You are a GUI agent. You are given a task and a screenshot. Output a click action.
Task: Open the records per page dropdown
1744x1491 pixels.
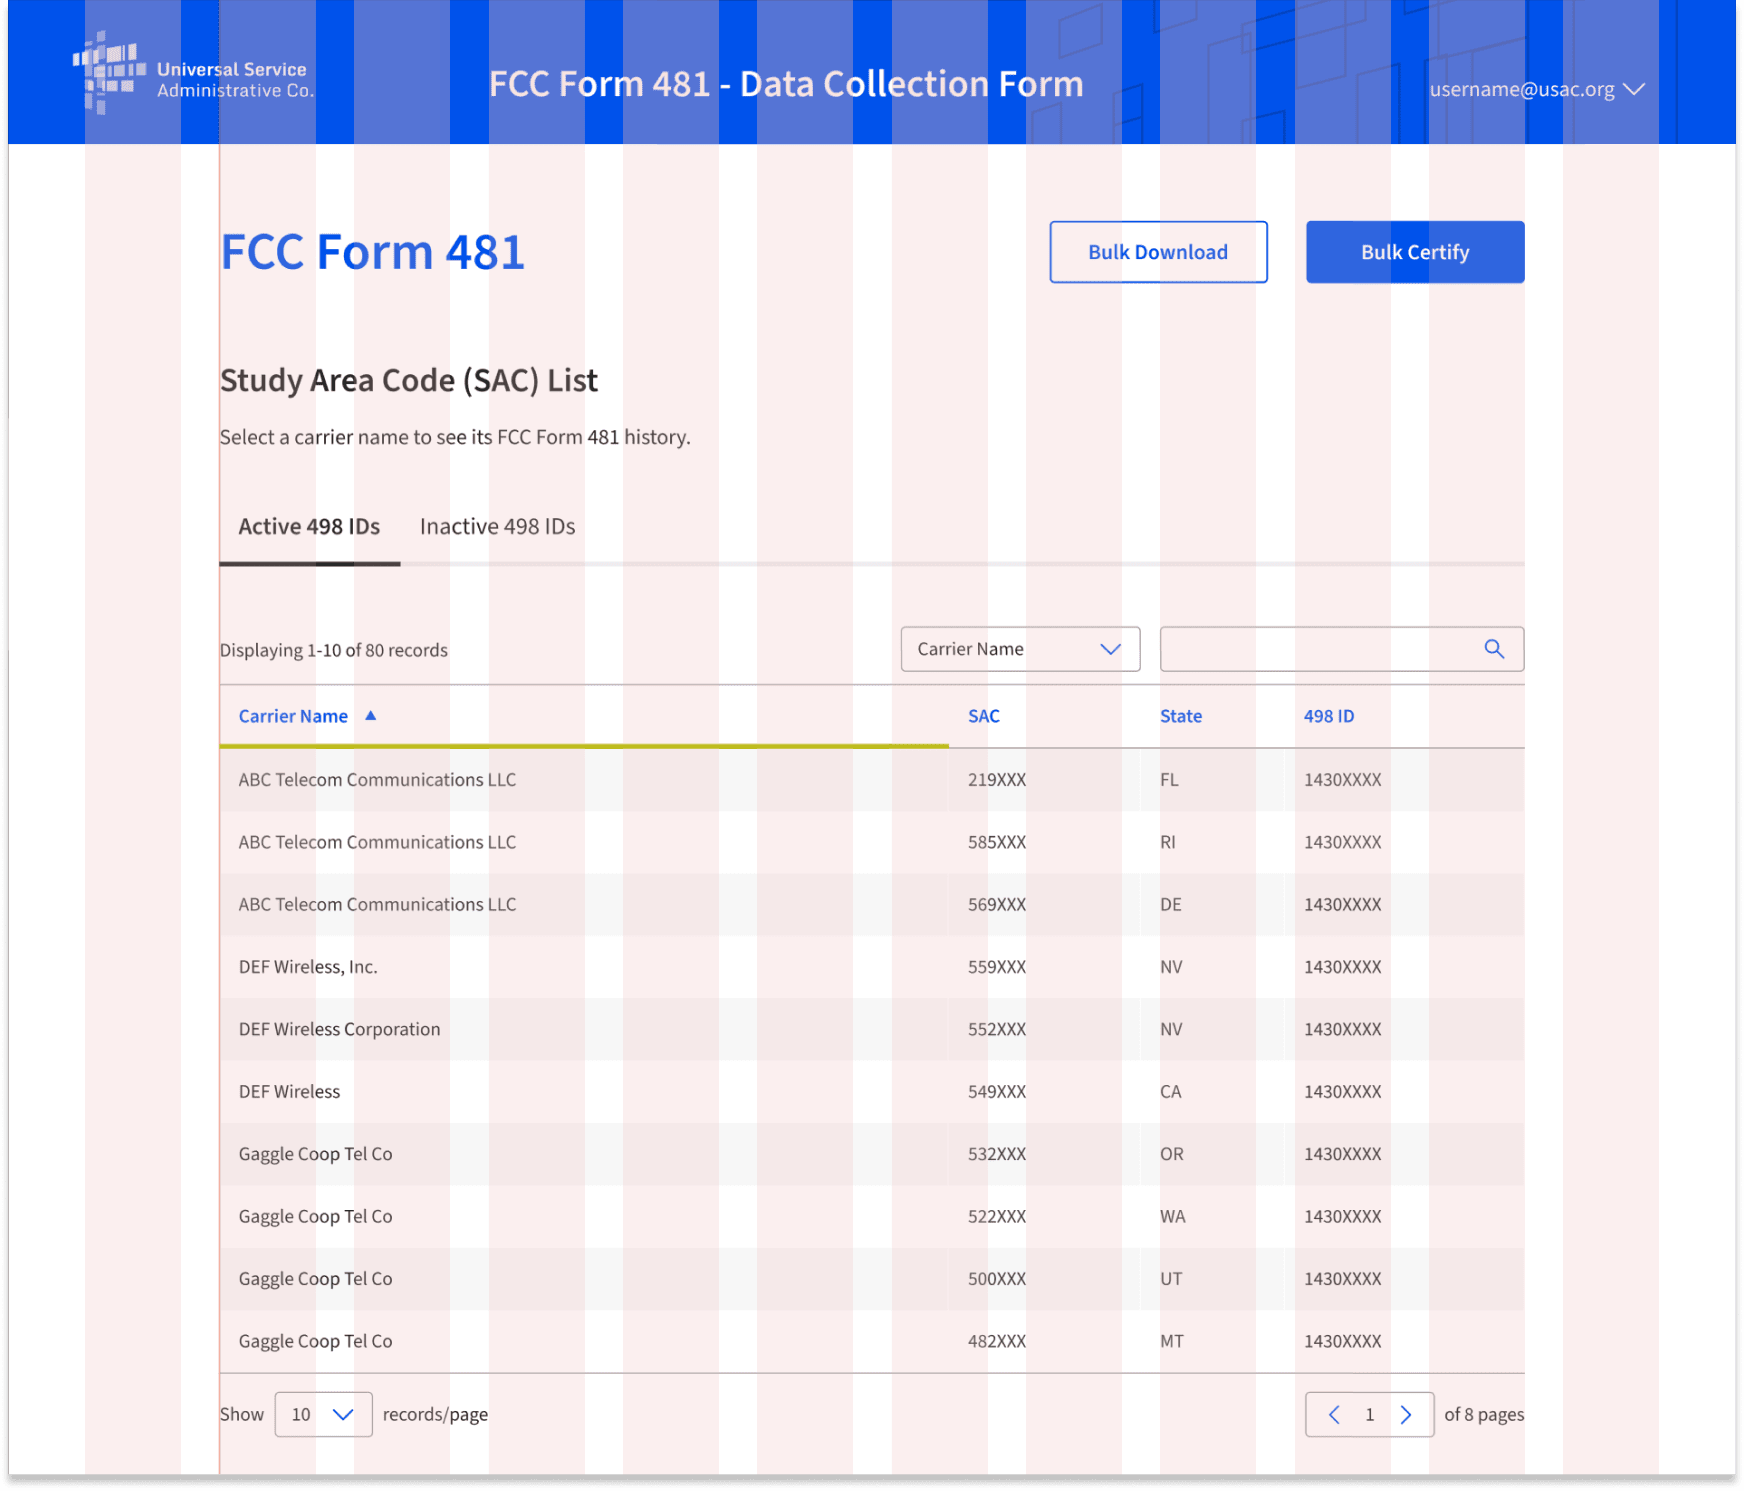click(323, 1414)
